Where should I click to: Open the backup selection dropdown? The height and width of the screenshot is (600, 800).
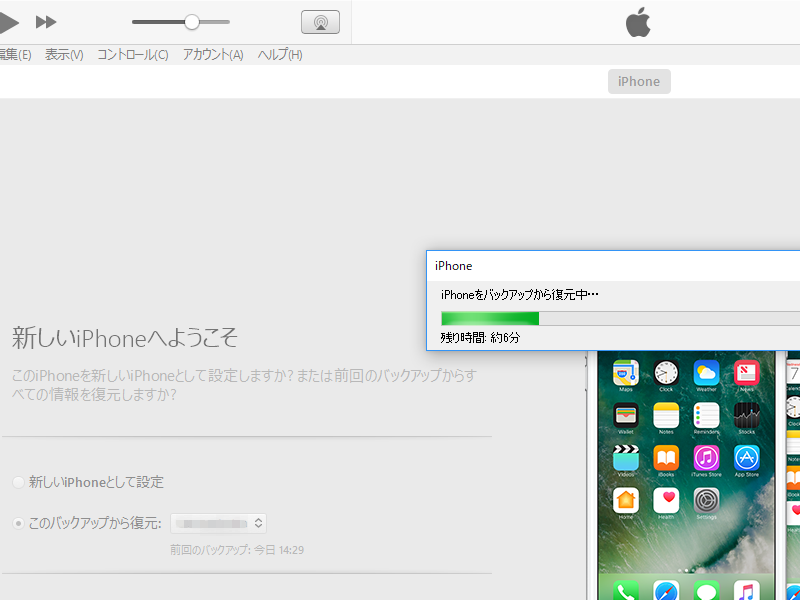[218, 523]
